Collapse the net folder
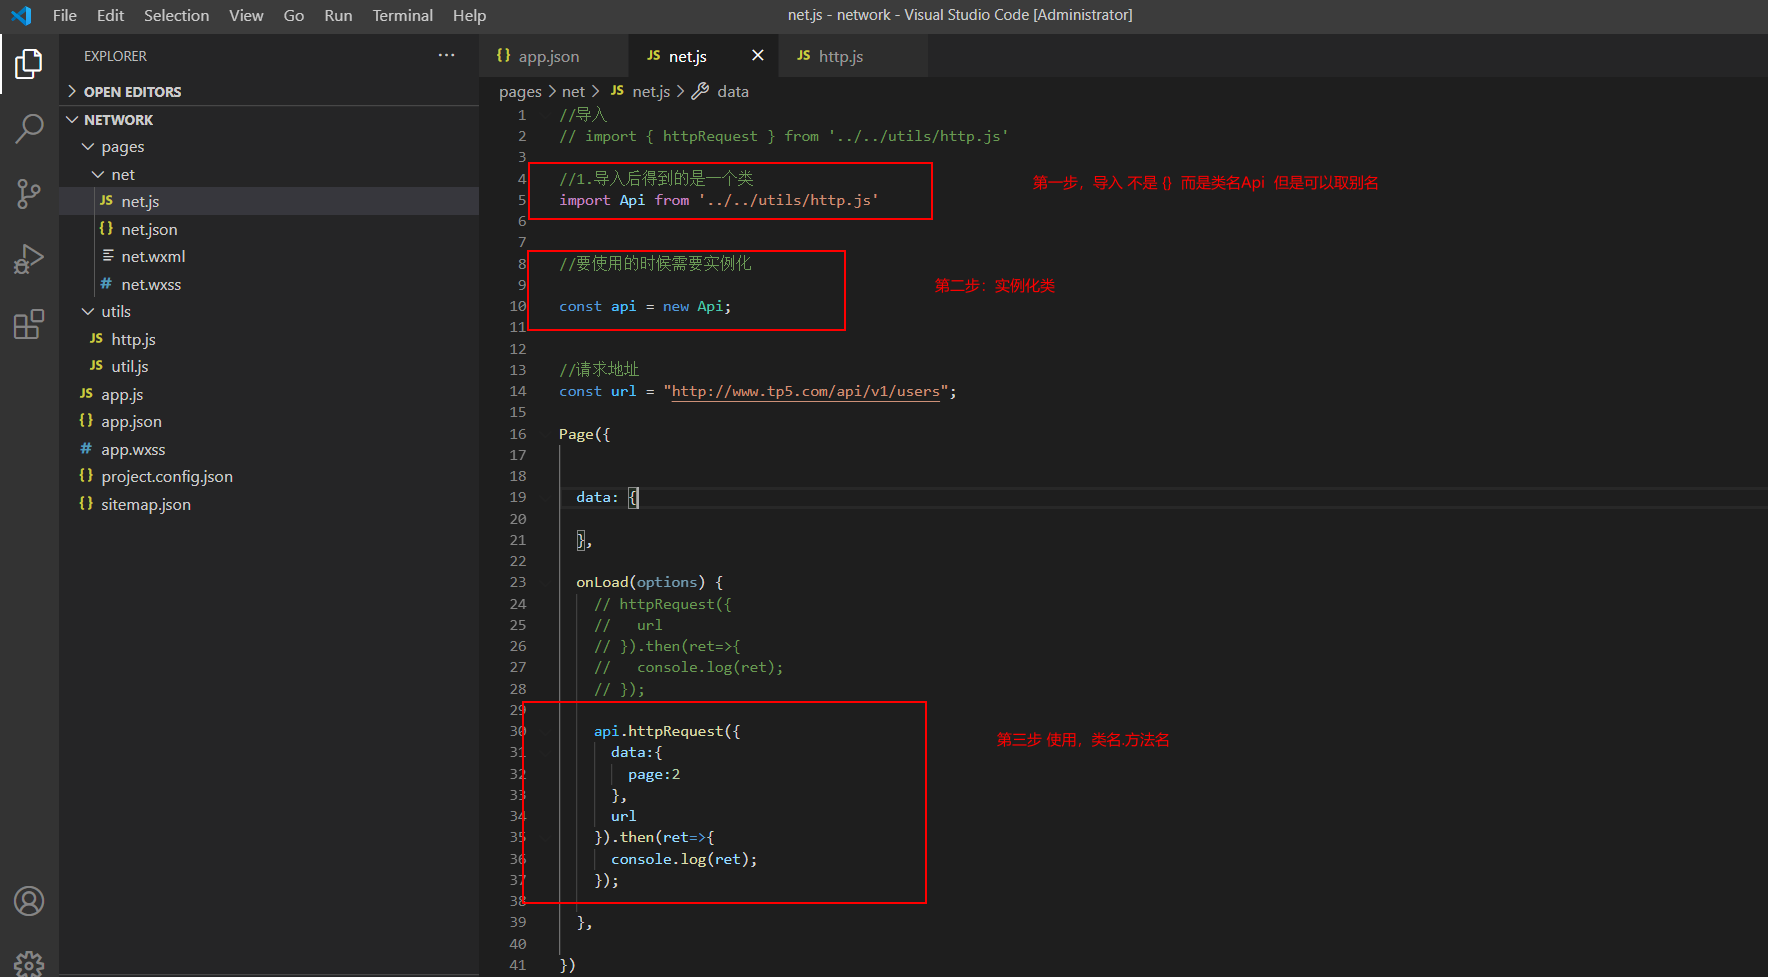Image resolution: width=1768 pixels, height=977 pixels. (x=98, y=174)
